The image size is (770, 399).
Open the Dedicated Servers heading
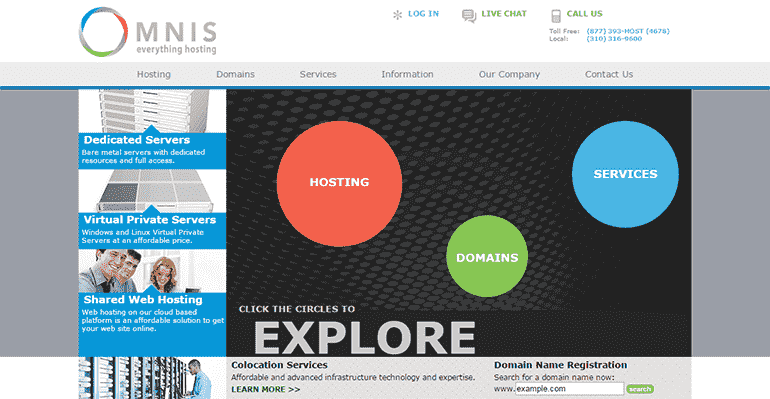point(137,140)
